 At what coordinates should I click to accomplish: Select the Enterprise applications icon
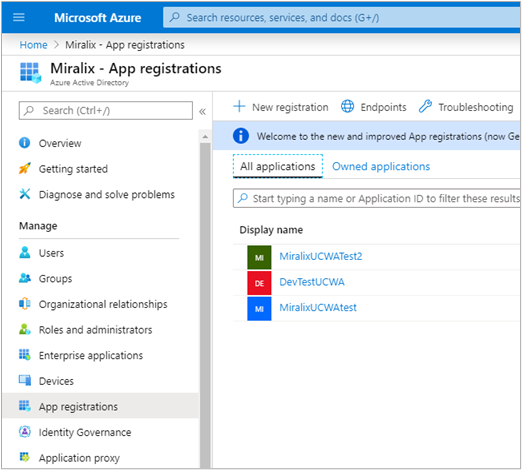[x=25, y=355]
